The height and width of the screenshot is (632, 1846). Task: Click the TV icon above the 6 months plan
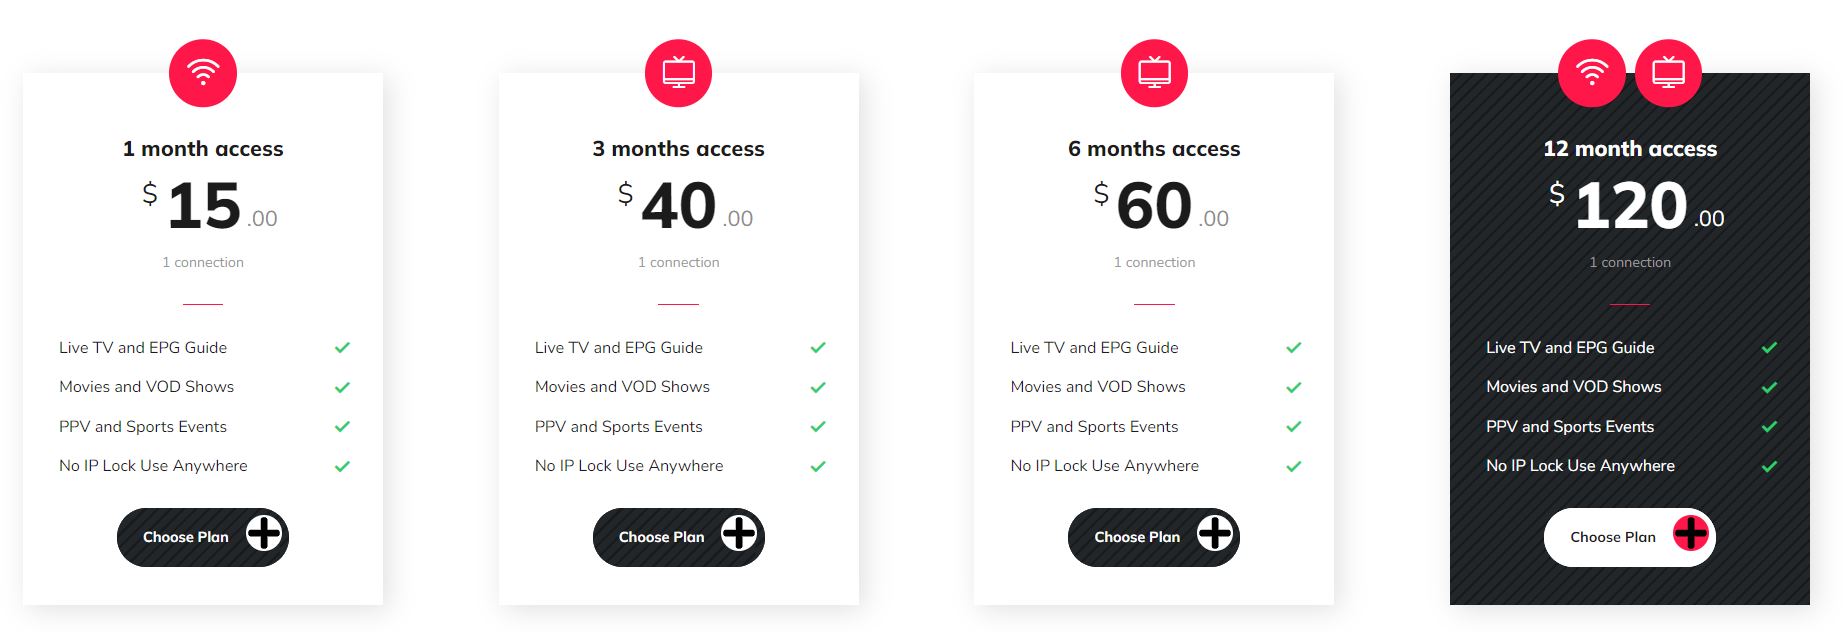click(1154, 72)
